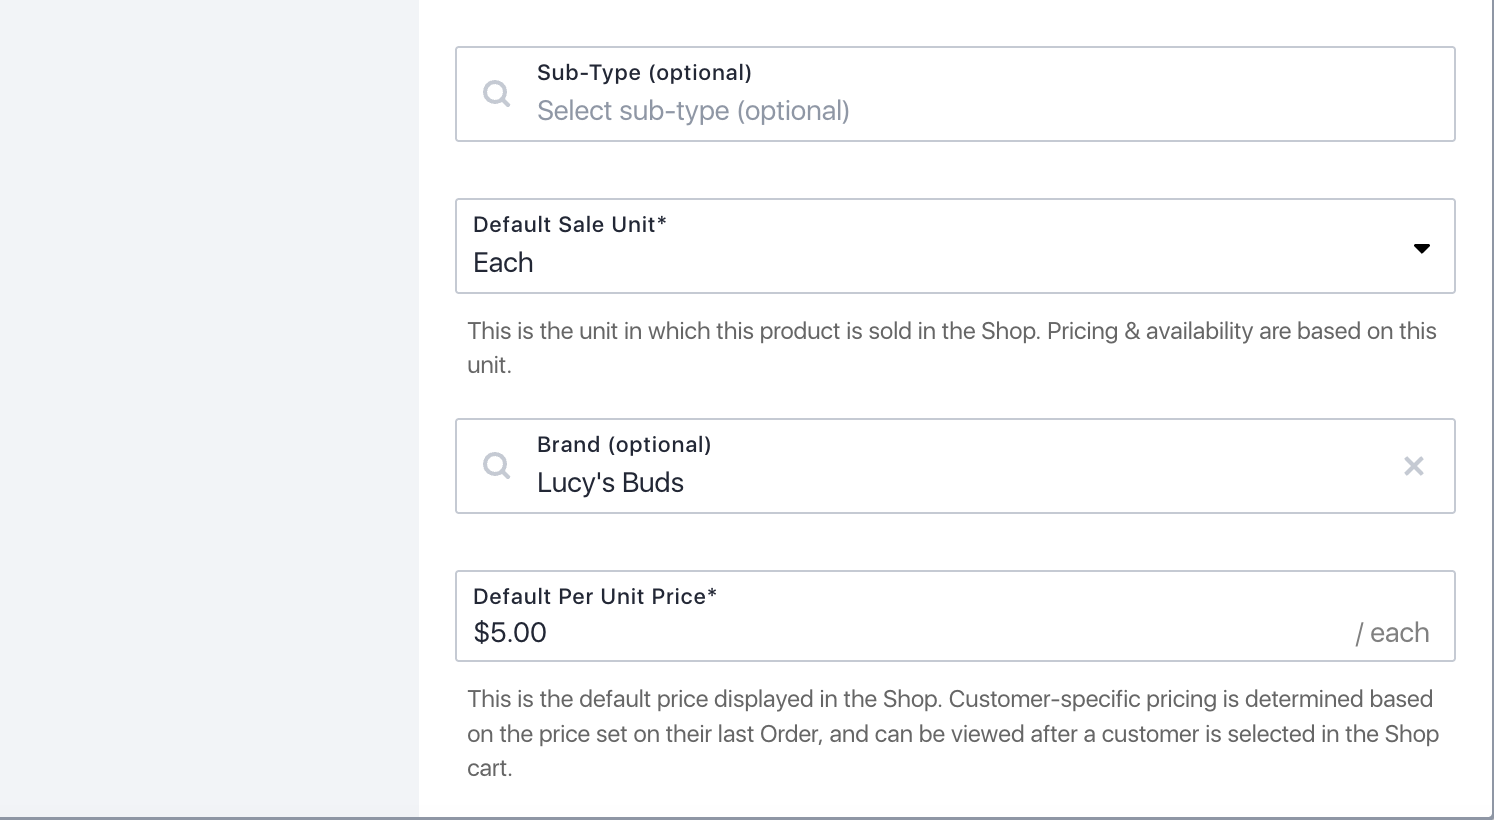Viewport: 1494px width, 820px height.
Task: Click the default price help text paragraph
Action: [952, 733]
